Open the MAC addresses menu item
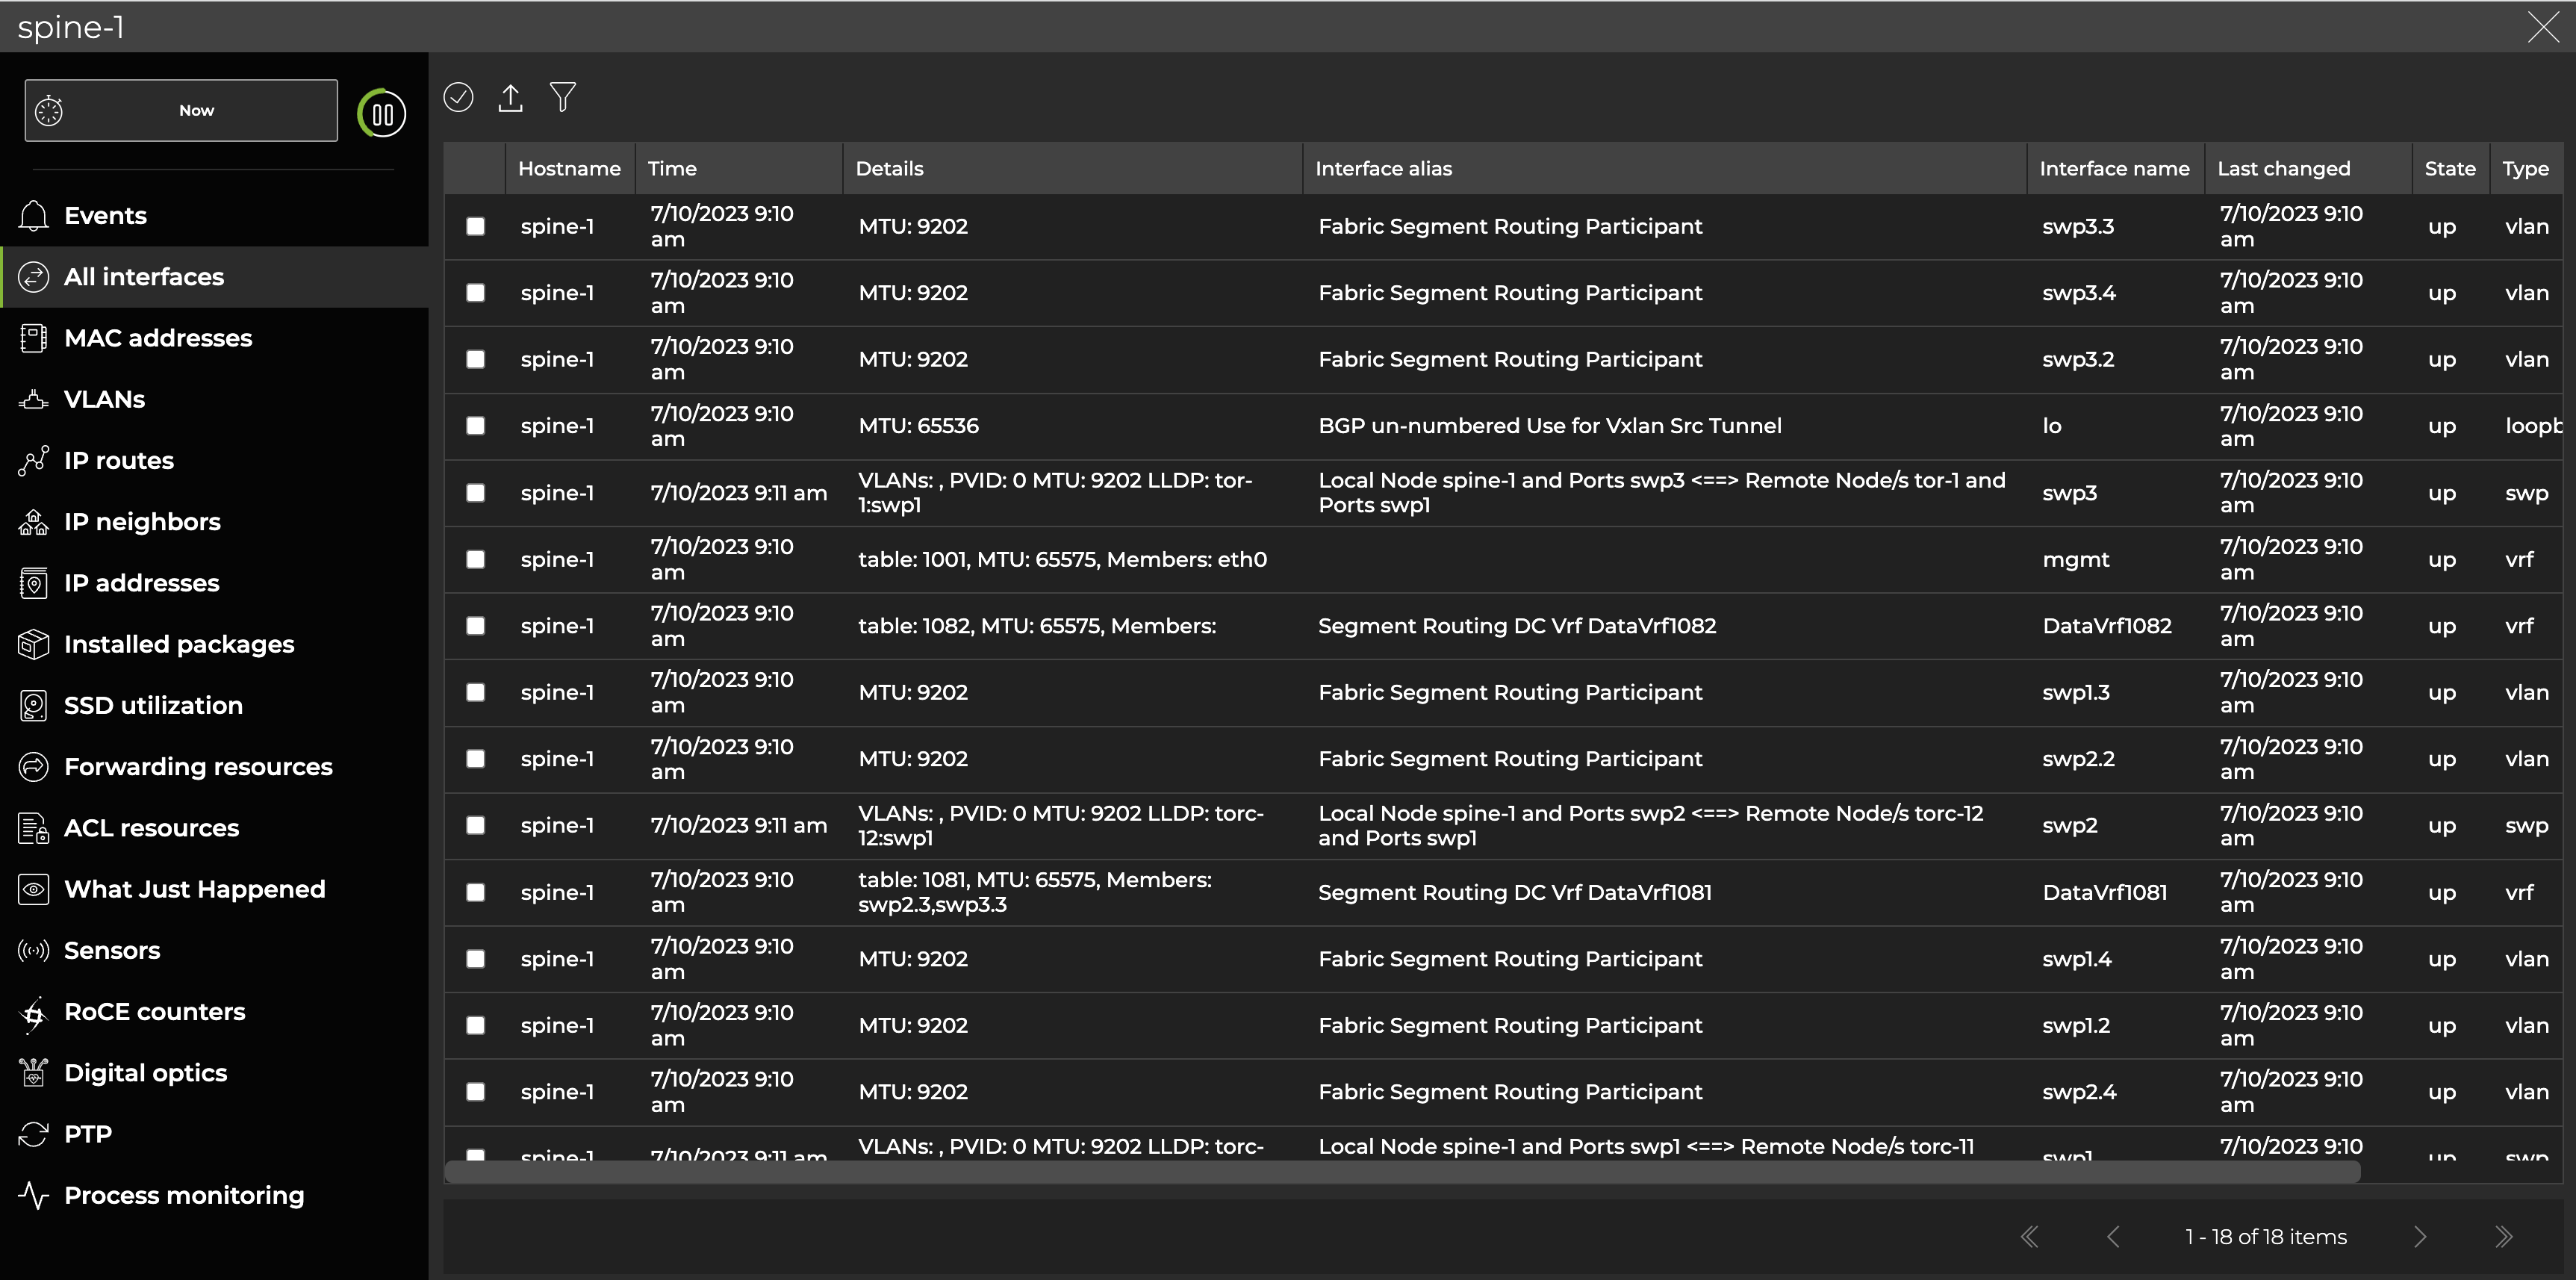Image resolution: width=2576 pixels, height=1280 pixels. pos(158,338)
